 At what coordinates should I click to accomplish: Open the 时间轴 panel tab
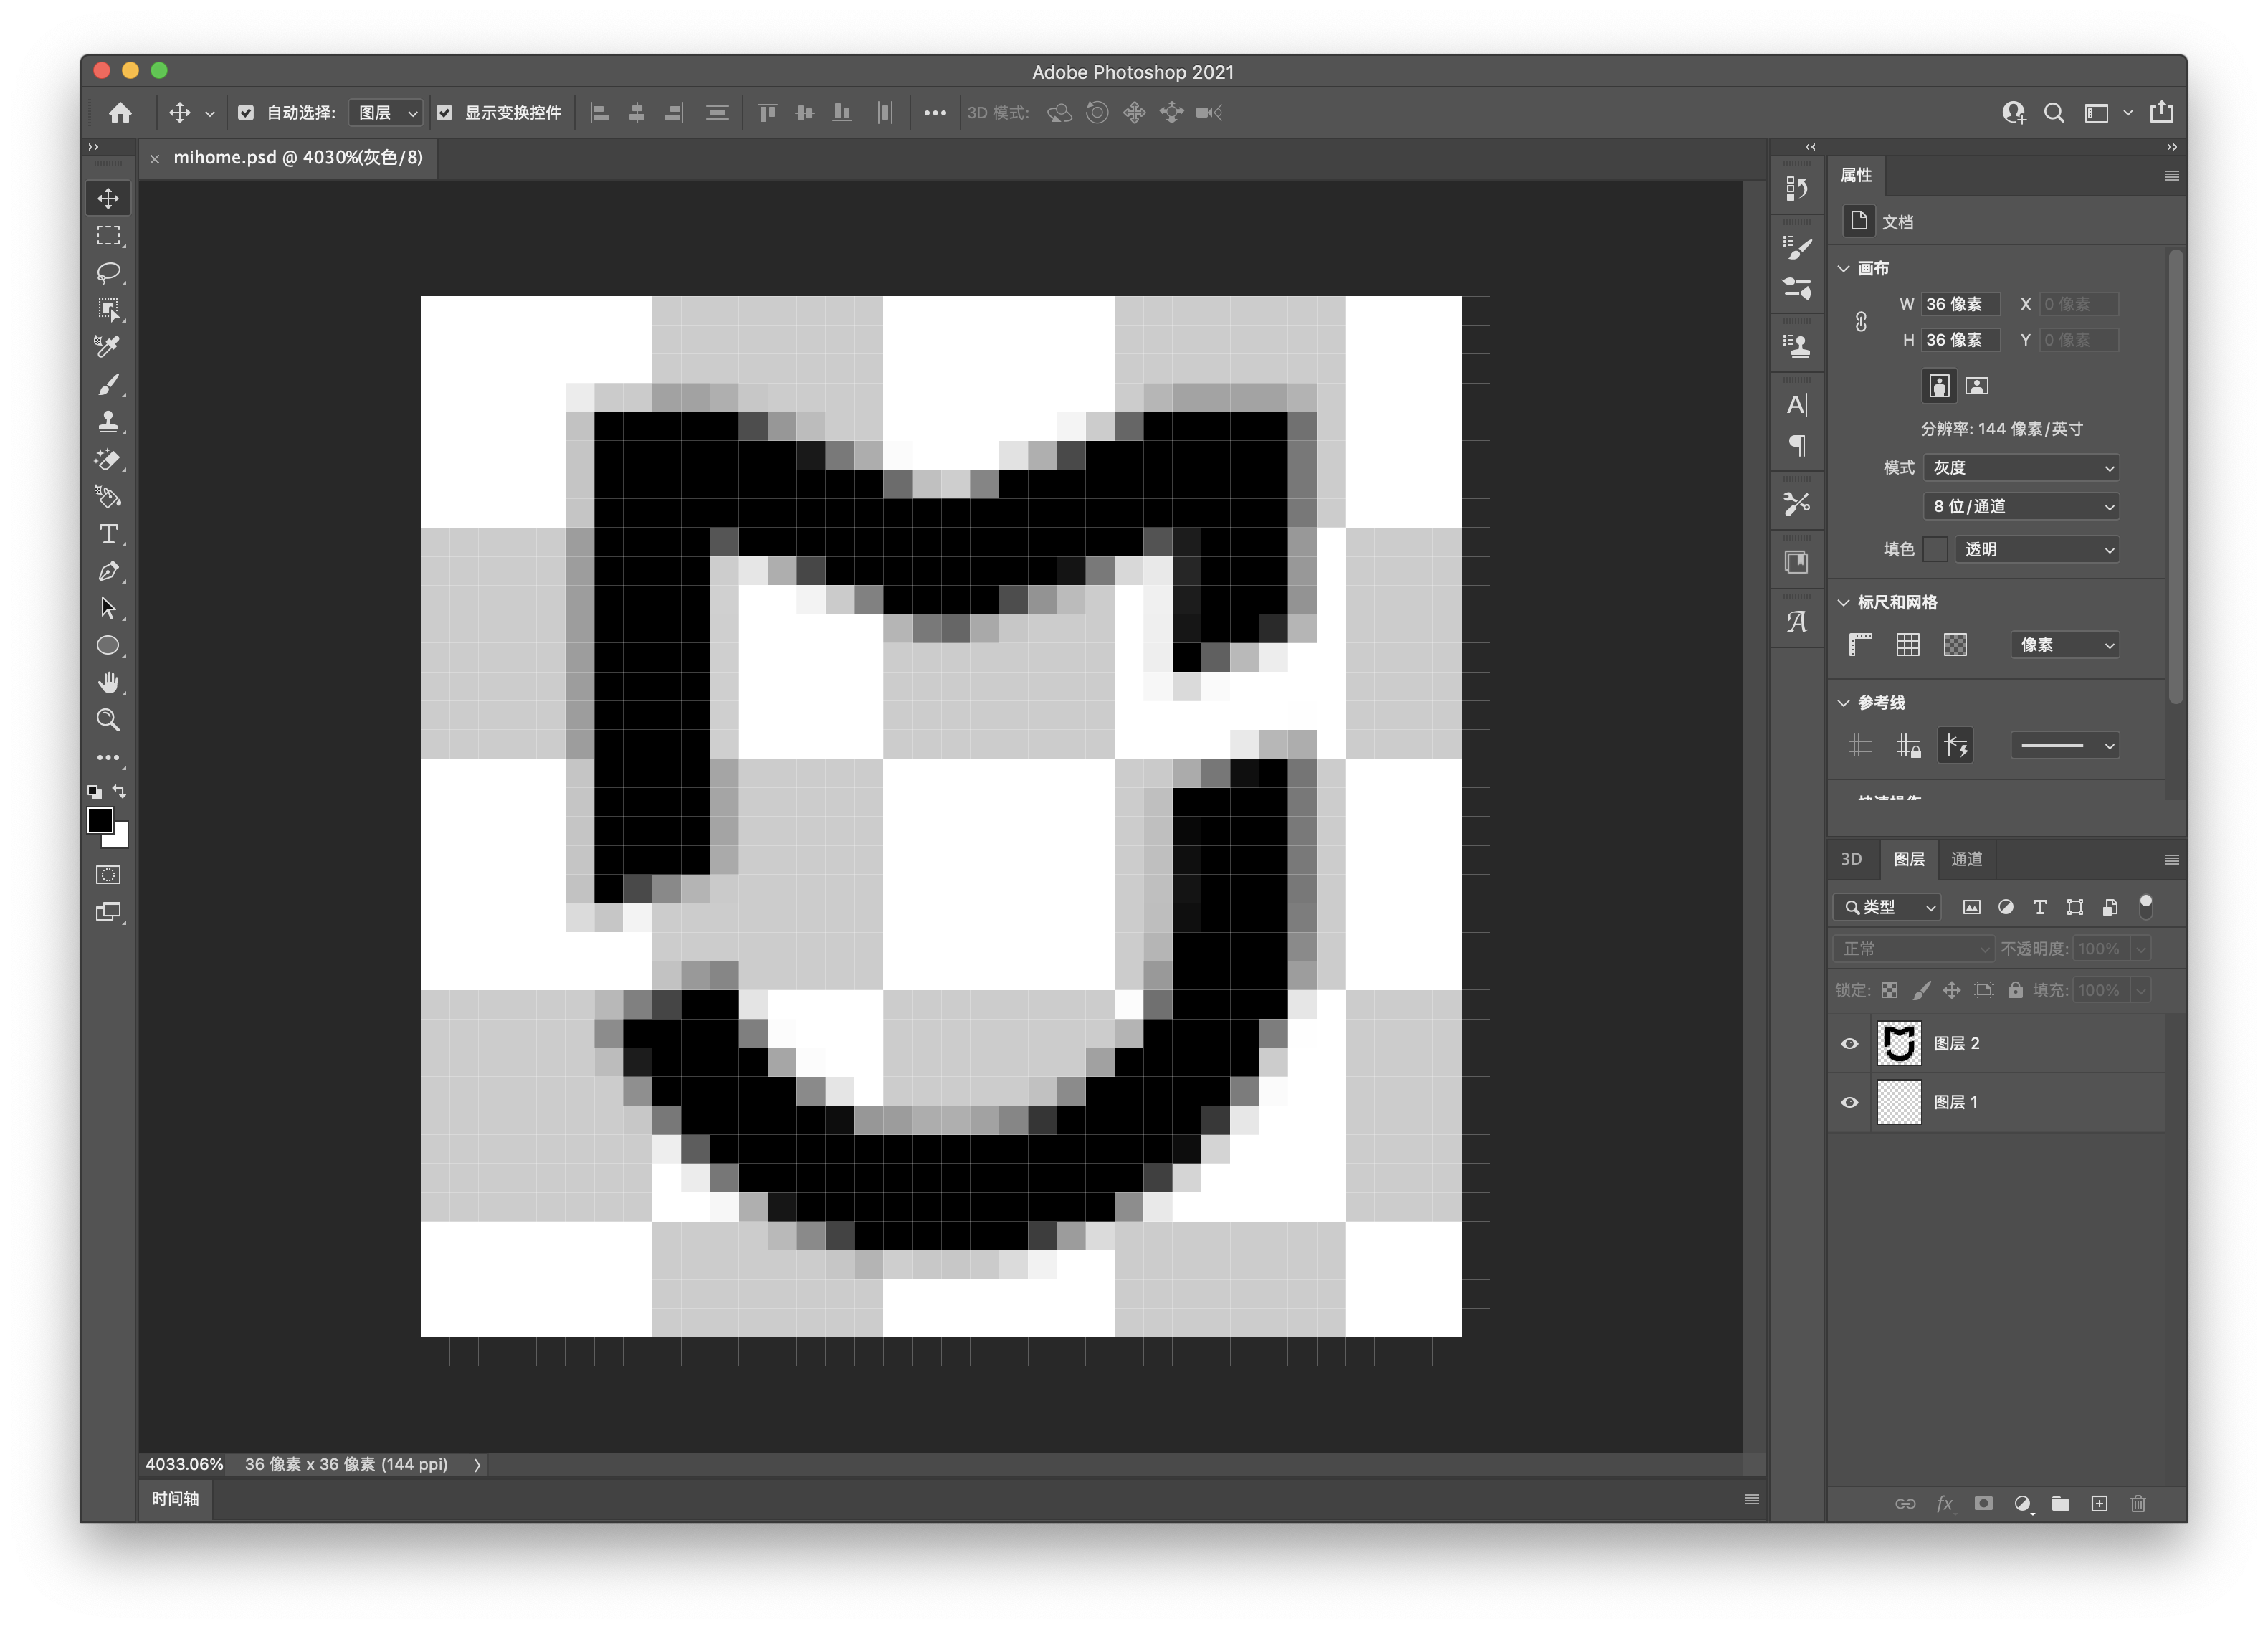[175, 1498]
